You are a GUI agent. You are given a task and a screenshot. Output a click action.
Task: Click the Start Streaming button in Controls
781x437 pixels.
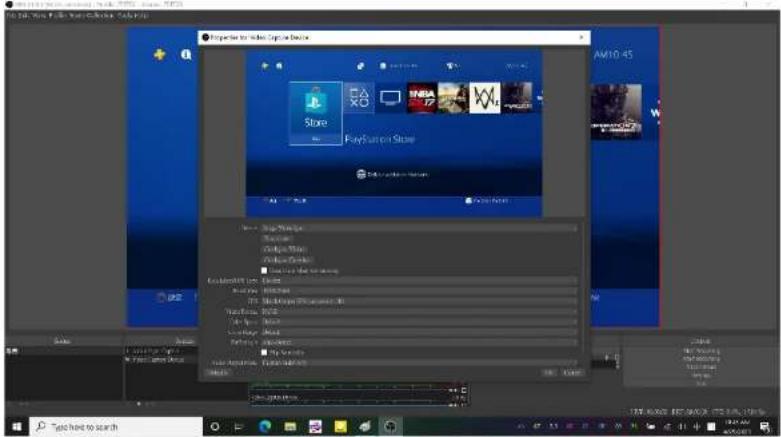[x=701, y=351]
